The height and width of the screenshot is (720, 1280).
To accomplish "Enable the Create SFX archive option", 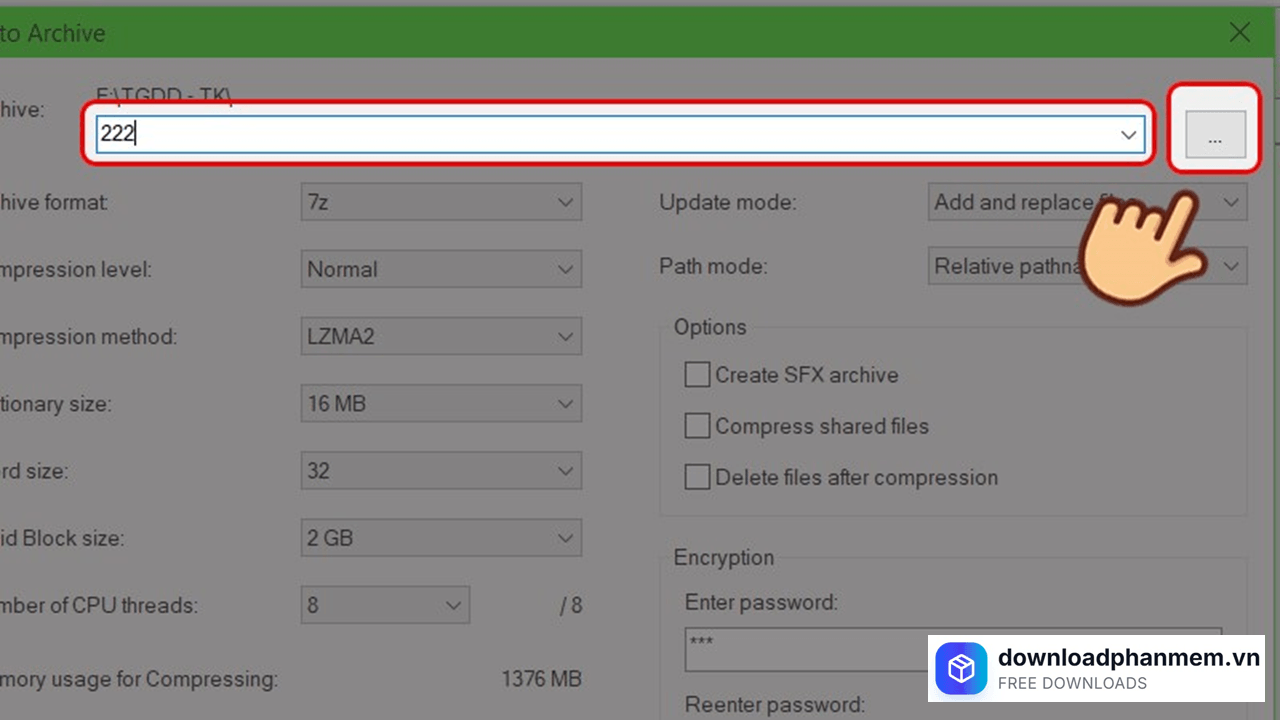I will [x=697, y=374].
